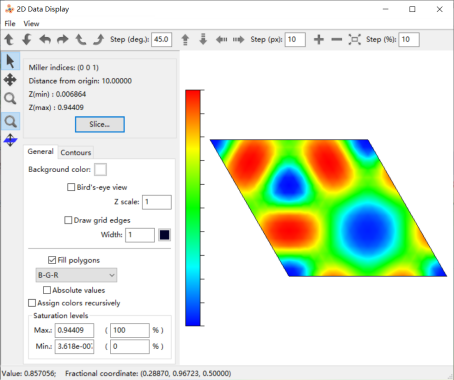Viewport: 454px width, 380px height.
Task: Enable Bird's-eye view checkbox
Action: (71, 187)
